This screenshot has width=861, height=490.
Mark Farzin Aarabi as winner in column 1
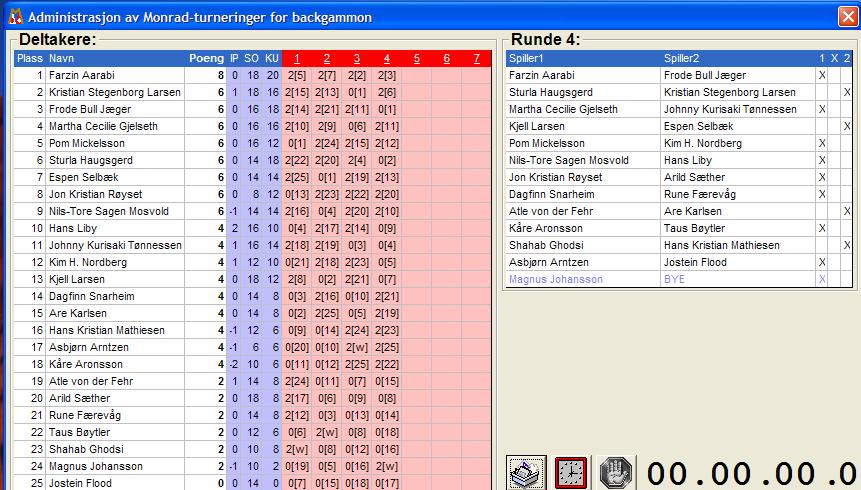[x=822, y=75]
